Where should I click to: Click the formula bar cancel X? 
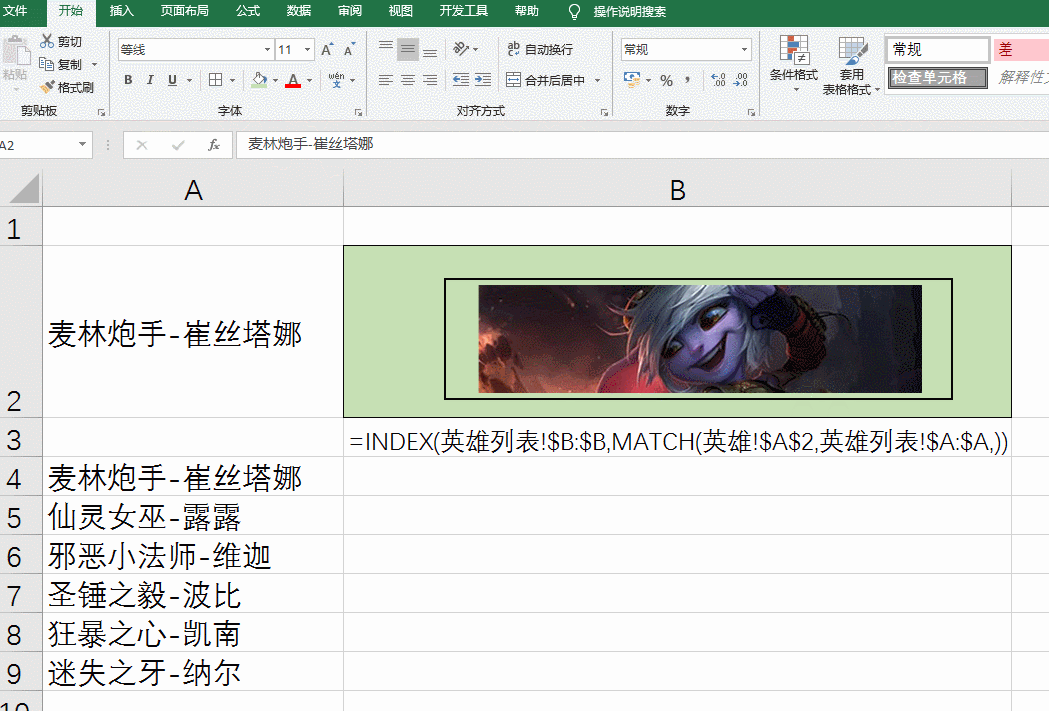[x=142, y=144]
